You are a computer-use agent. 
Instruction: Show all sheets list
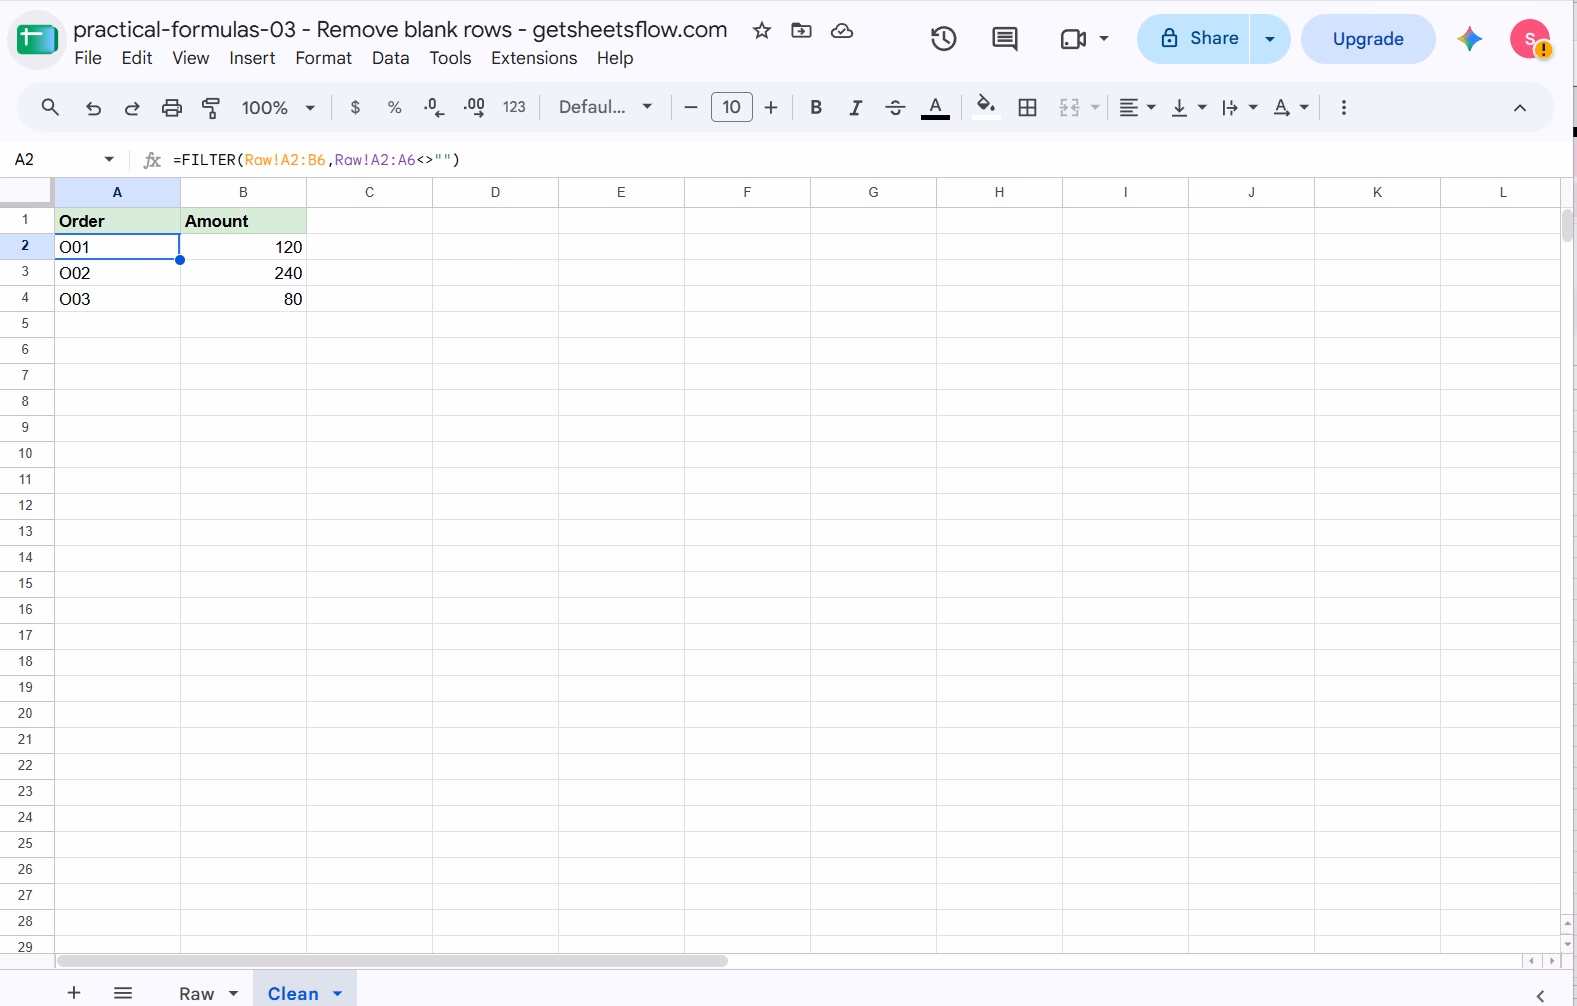click(x=123, y=993)
